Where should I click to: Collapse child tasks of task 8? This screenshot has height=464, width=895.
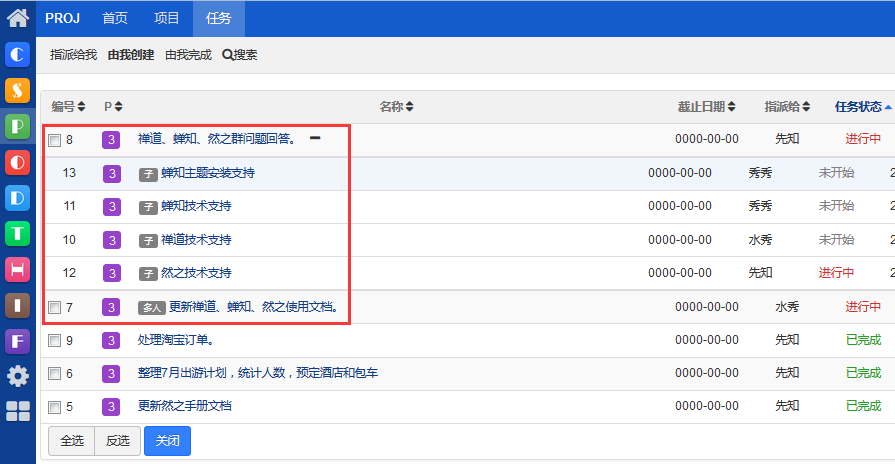[315, 138]
